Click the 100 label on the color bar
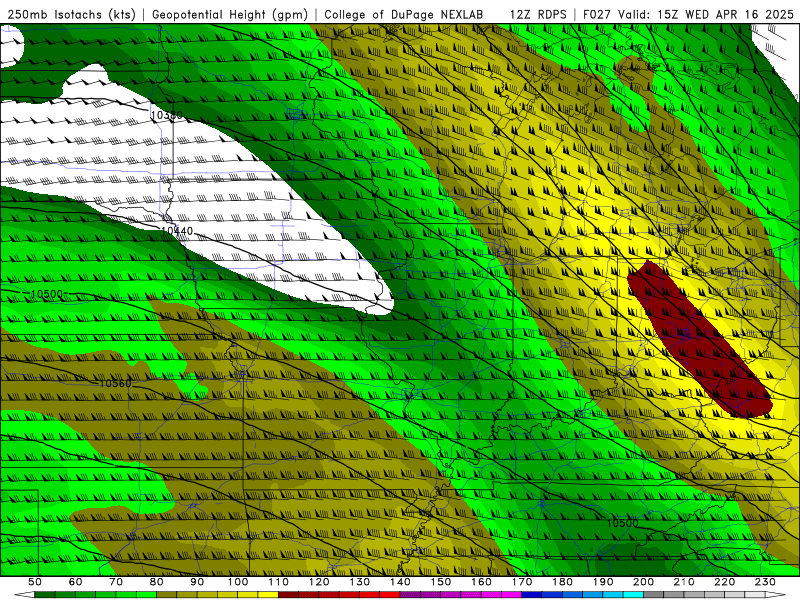 pos(238,582)
